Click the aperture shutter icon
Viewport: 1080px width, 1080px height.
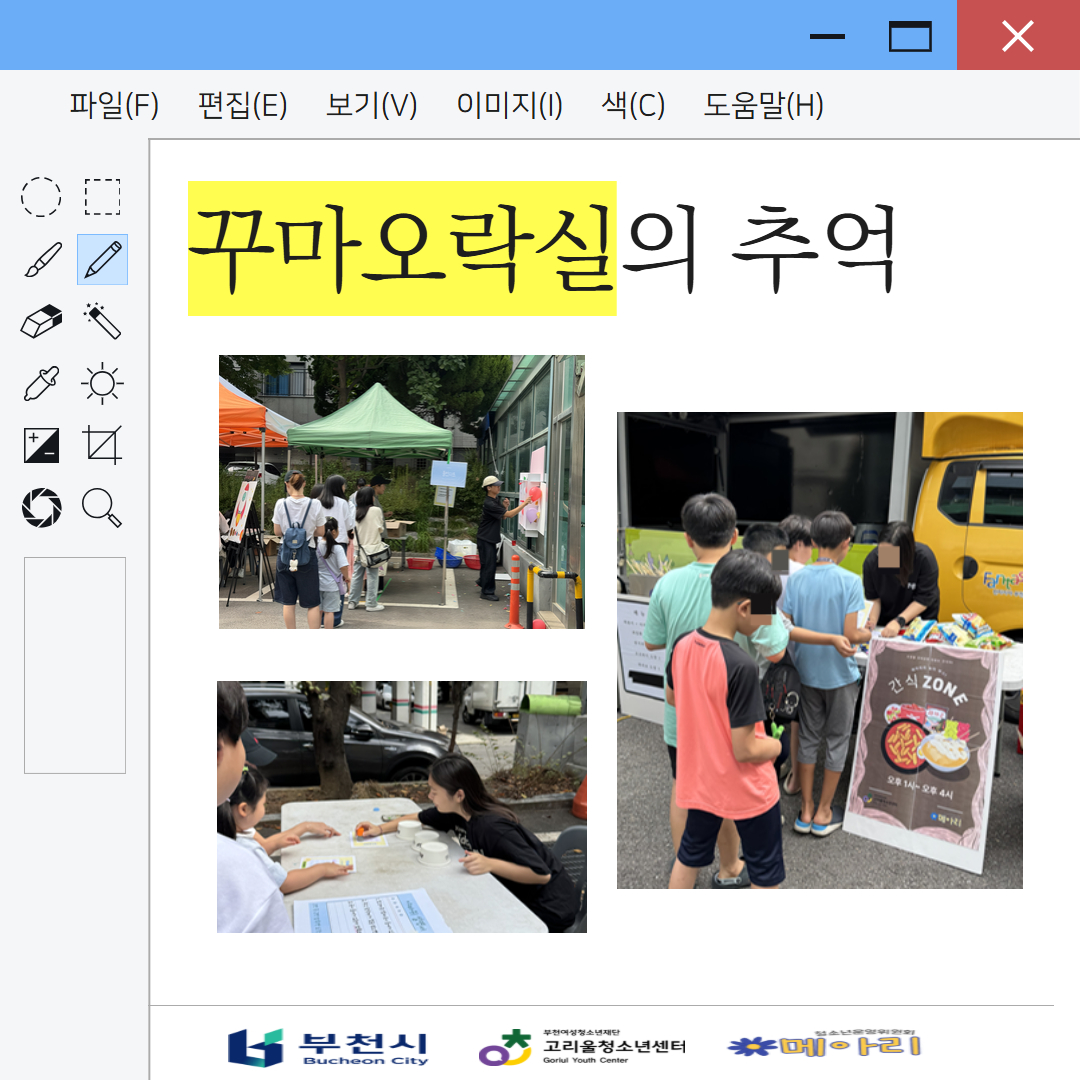click(41, 508)
